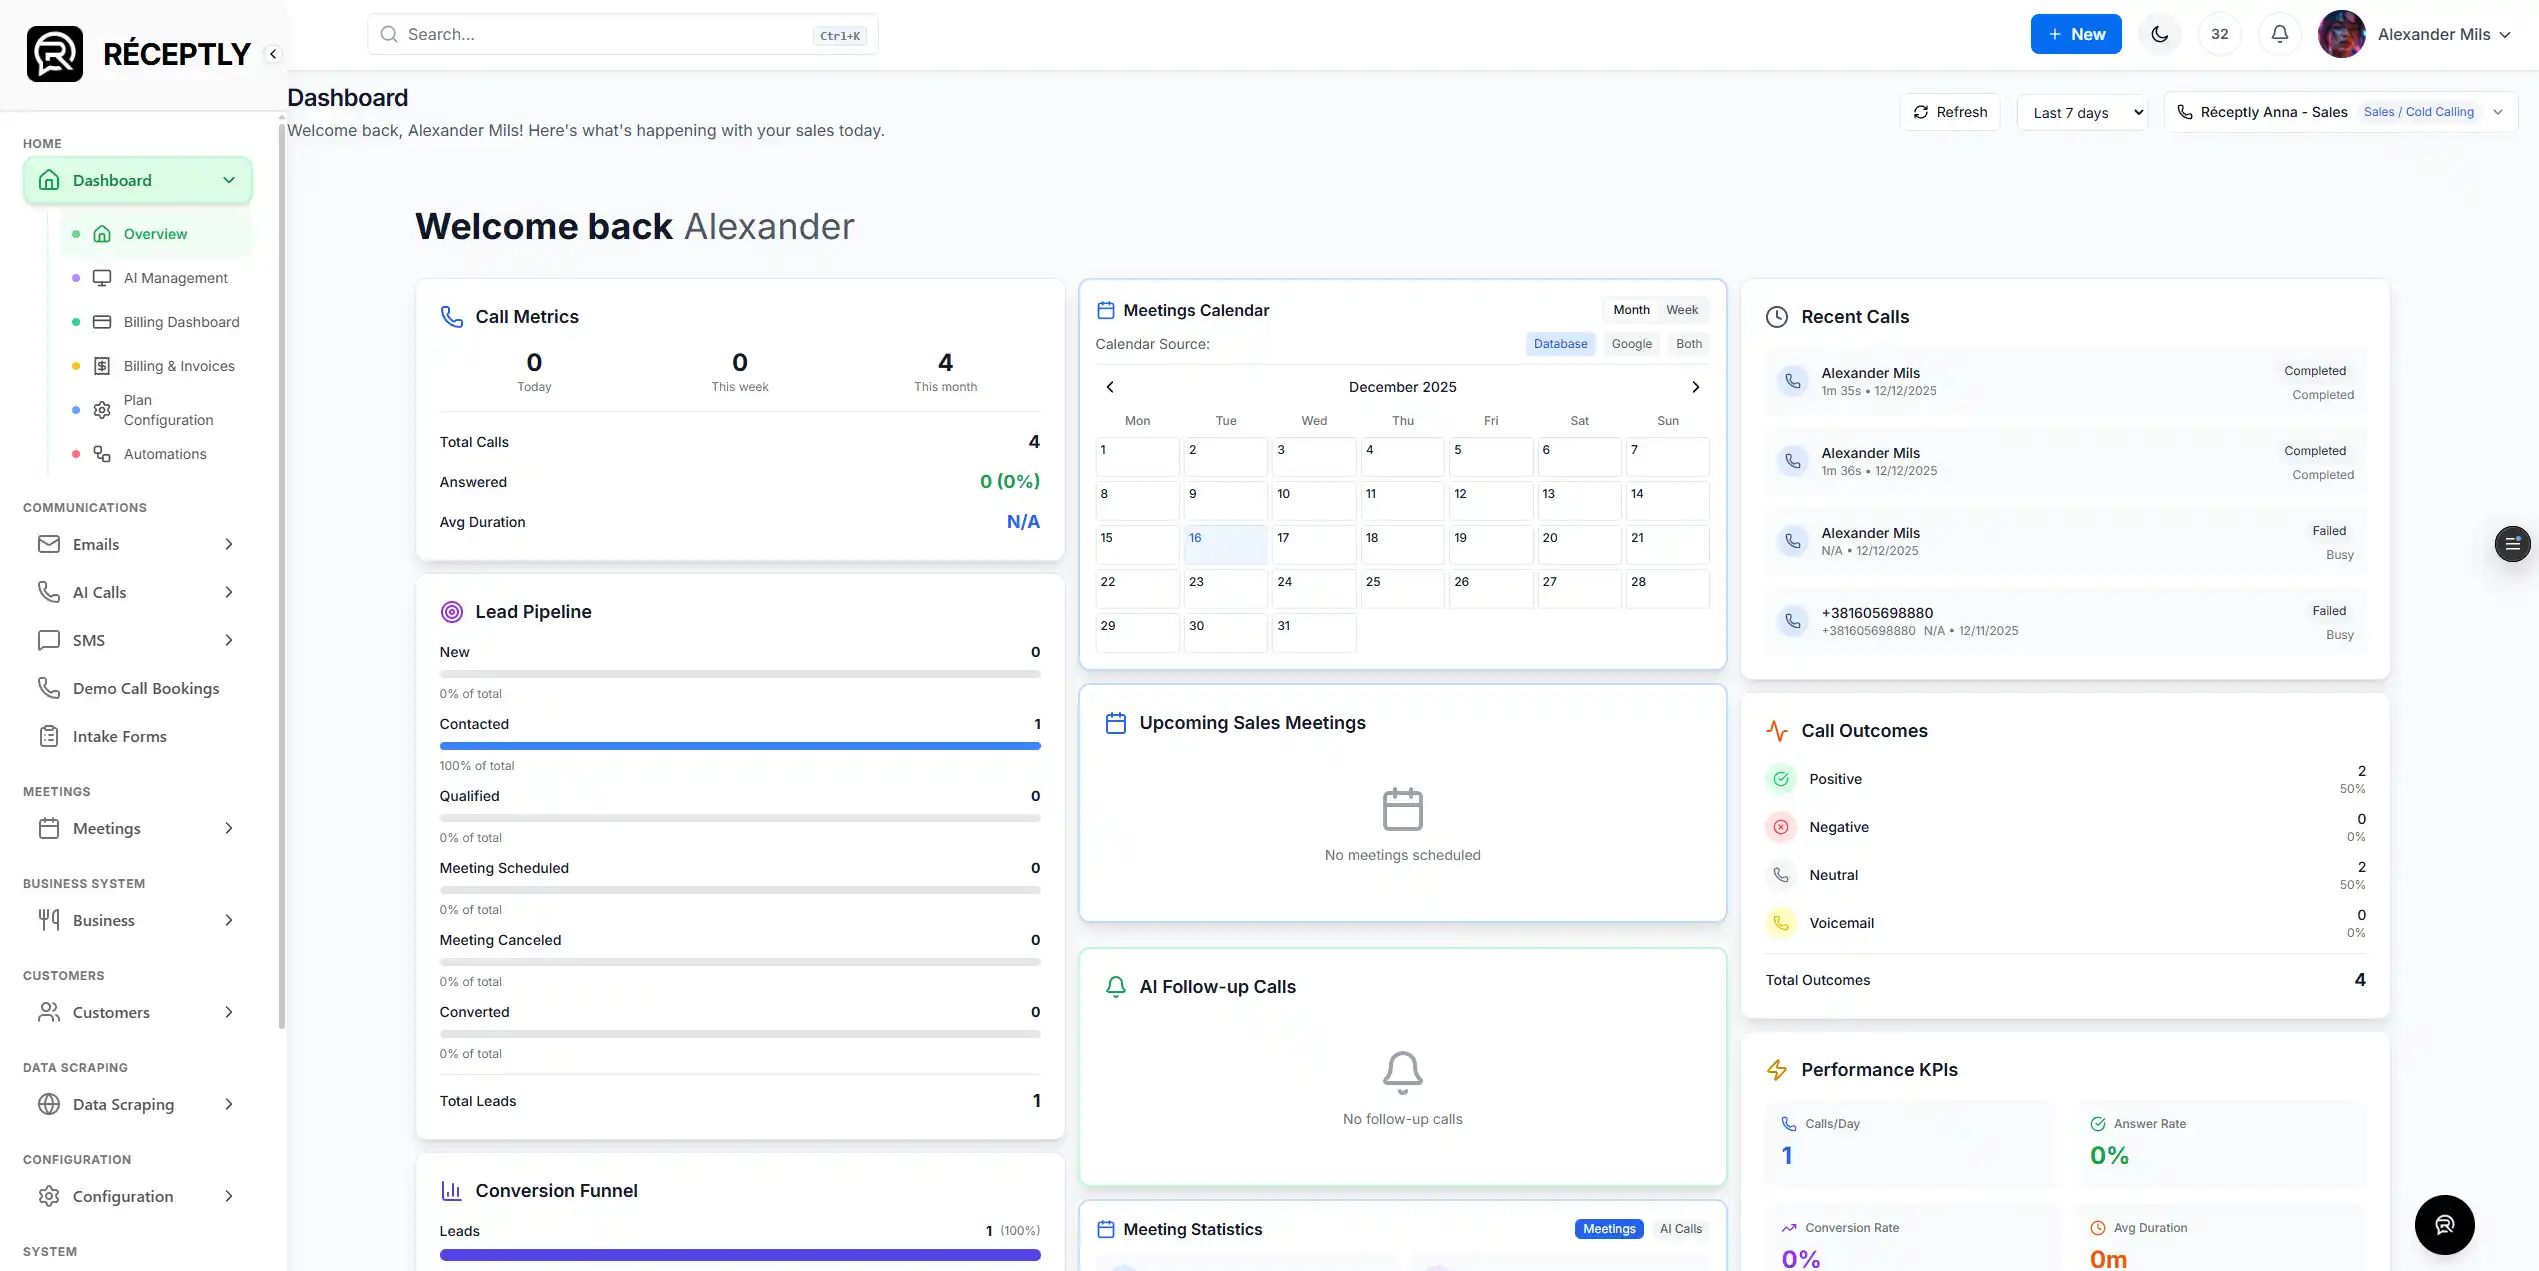Show Meetings tab in Meeting Statistics
Screen dimensions: 2539x1271
[1609, 1229]
